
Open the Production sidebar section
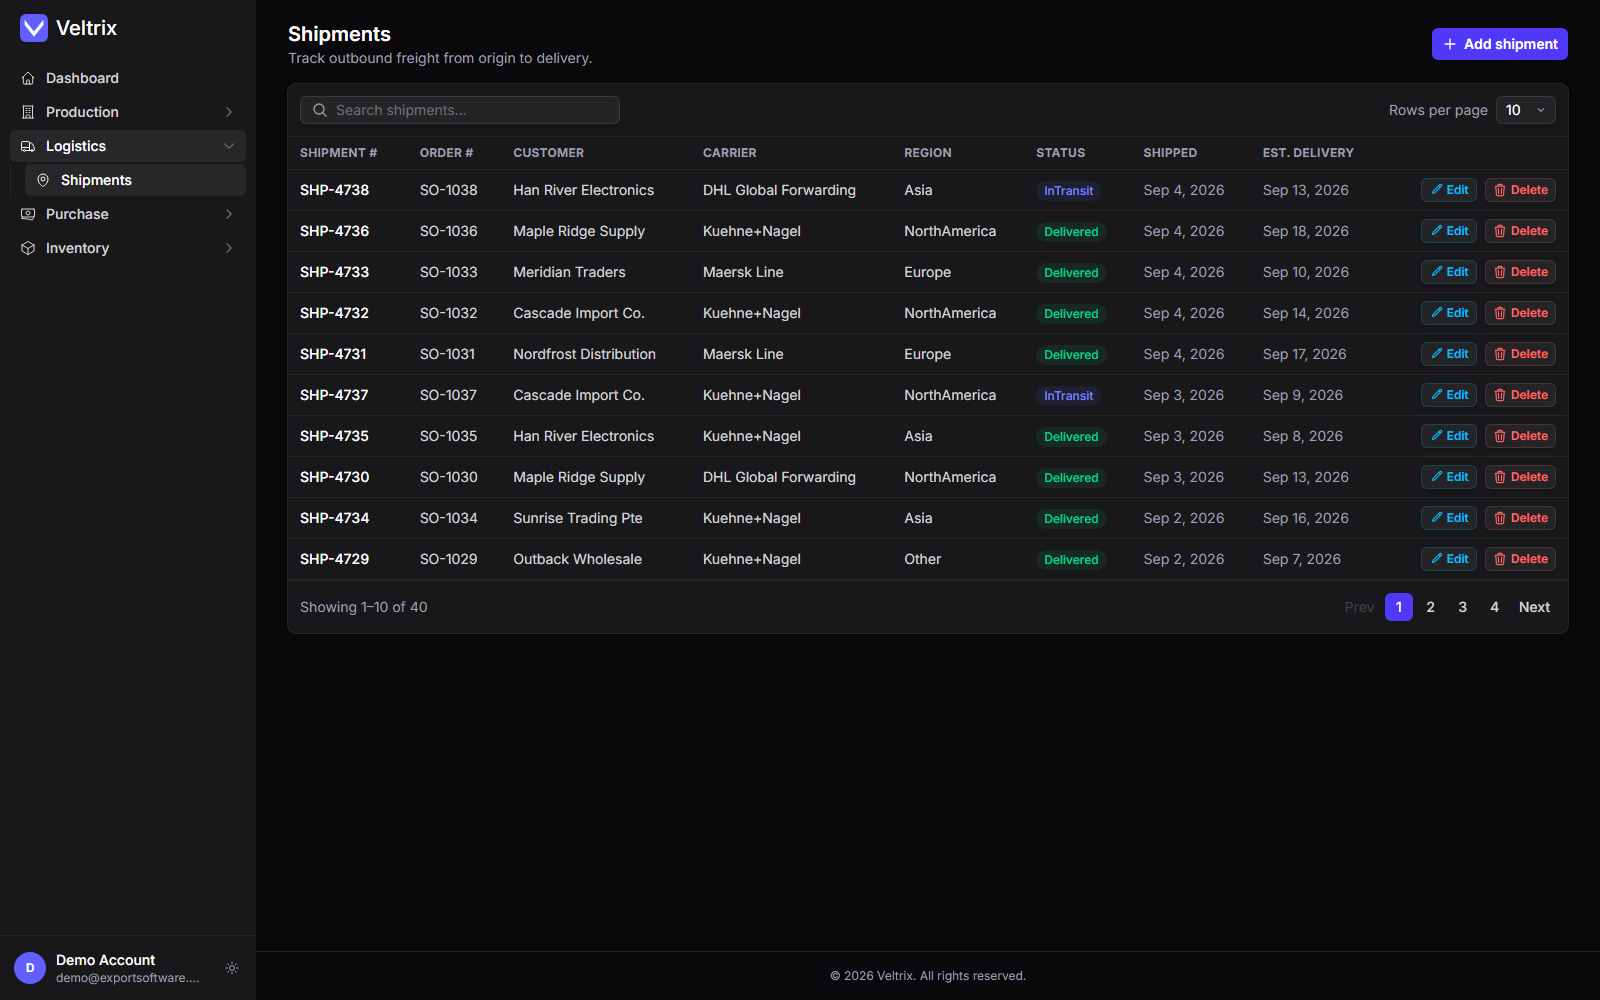pos(128,112)
